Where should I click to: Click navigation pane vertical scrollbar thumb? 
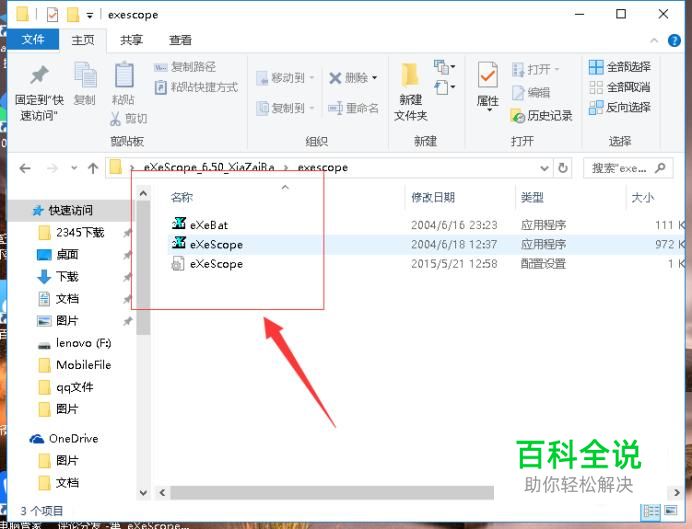143,267
